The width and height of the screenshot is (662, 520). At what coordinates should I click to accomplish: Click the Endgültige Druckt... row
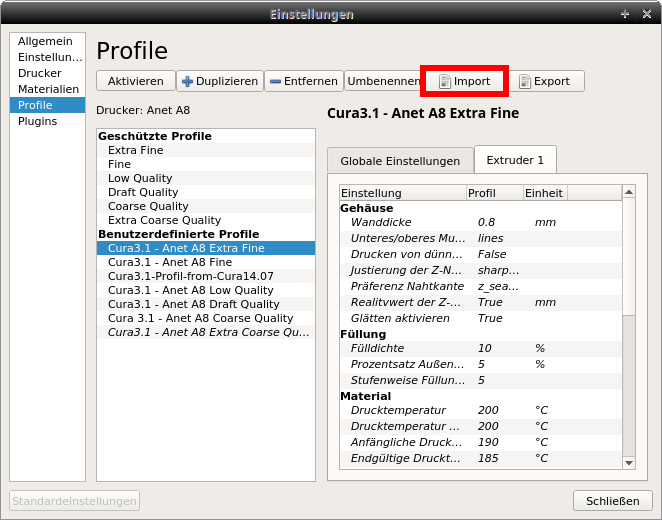(x=480, y=459)
